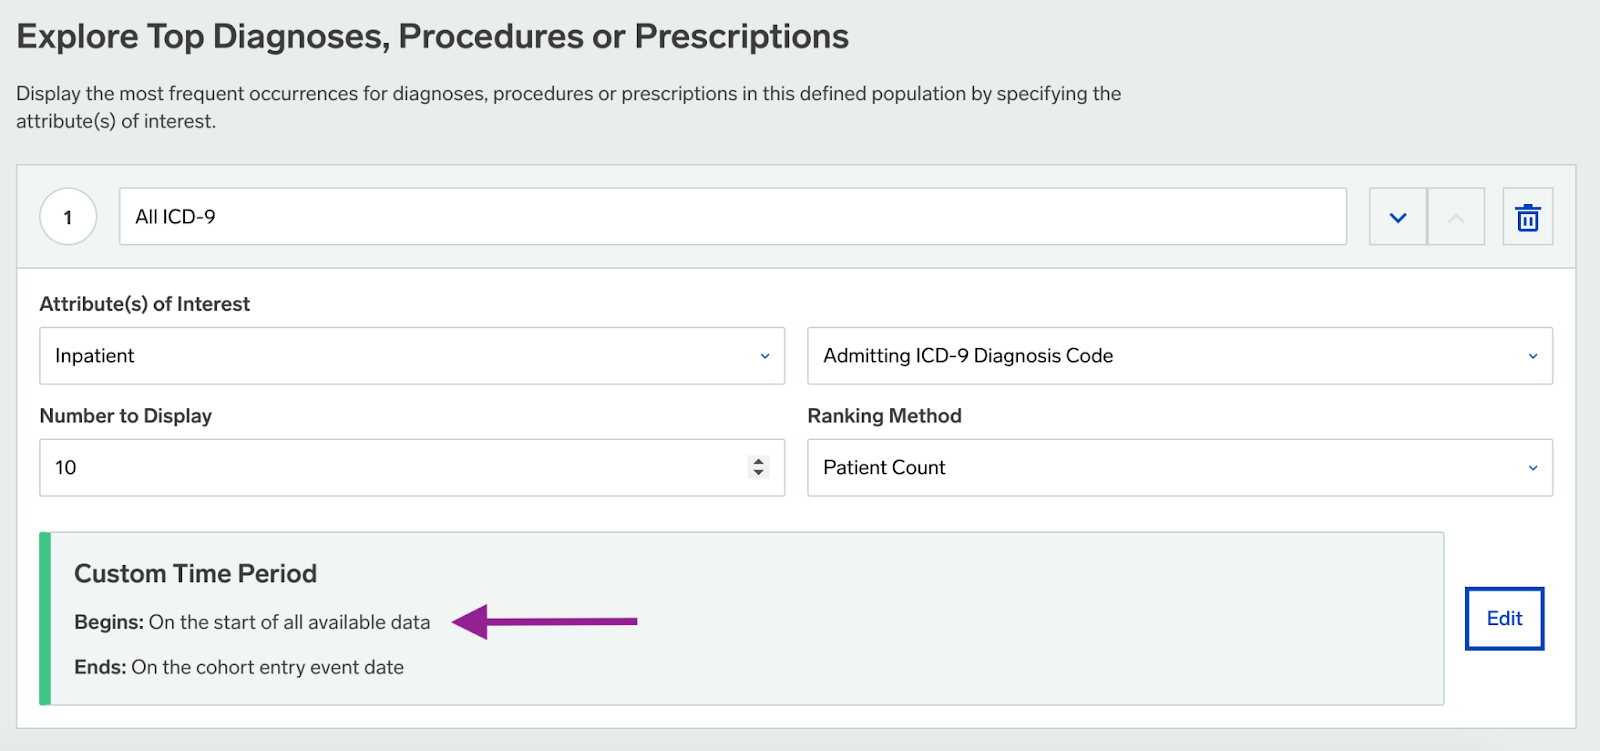This screenshot has width=1600, height=751.
Task: Expand the Admitting ICD-9 Diagnosis Code dropdown
Action: pos(1180,356)
